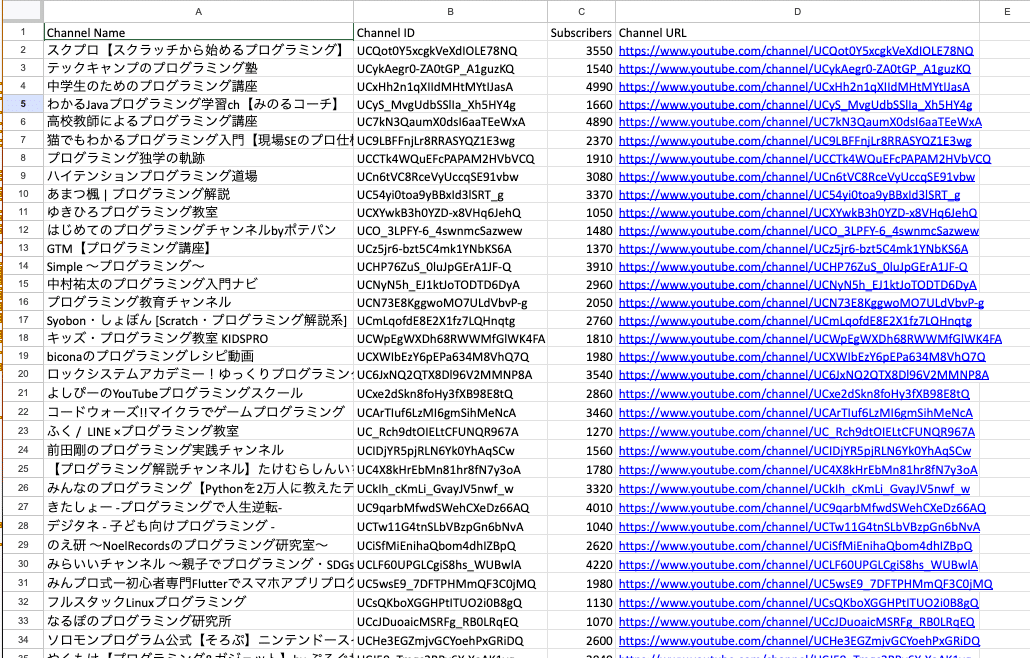Viewport: 1030px width, 658px height.
Task: Select cell 'プログラミング教育チャンネル'
Action: click(198, 302)
